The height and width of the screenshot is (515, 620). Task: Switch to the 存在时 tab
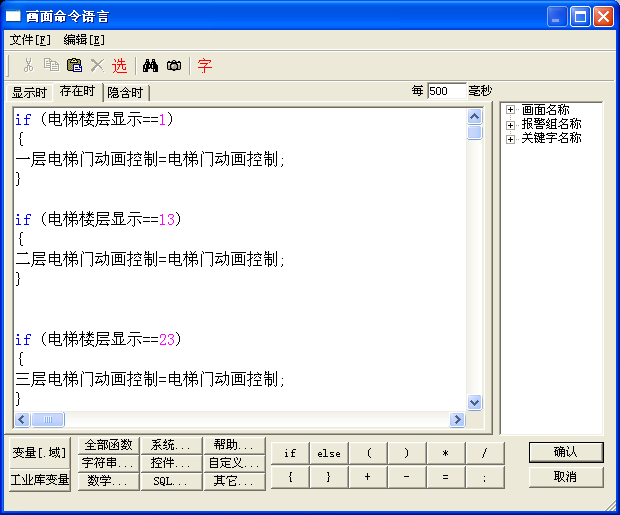click(78, 91)
